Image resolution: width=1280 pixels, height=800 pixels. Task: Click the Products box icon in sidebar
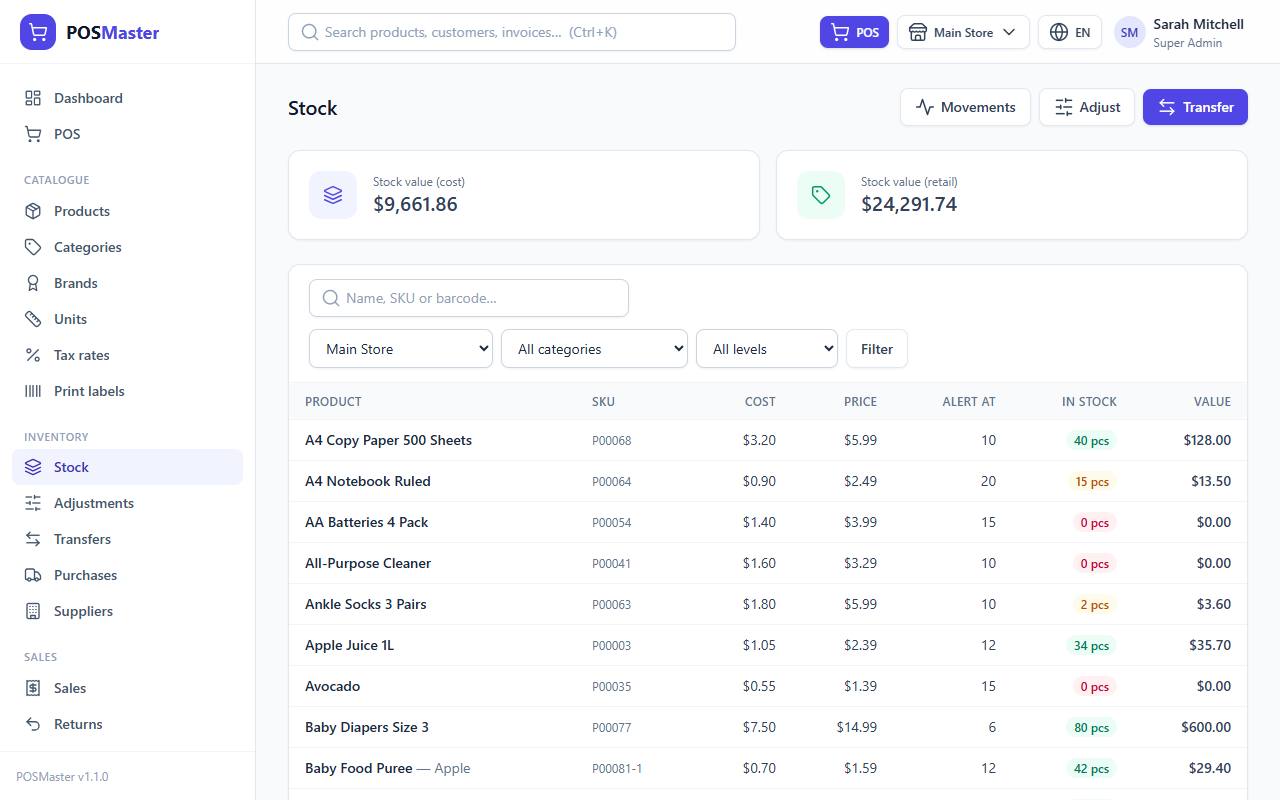pos(33,211)
